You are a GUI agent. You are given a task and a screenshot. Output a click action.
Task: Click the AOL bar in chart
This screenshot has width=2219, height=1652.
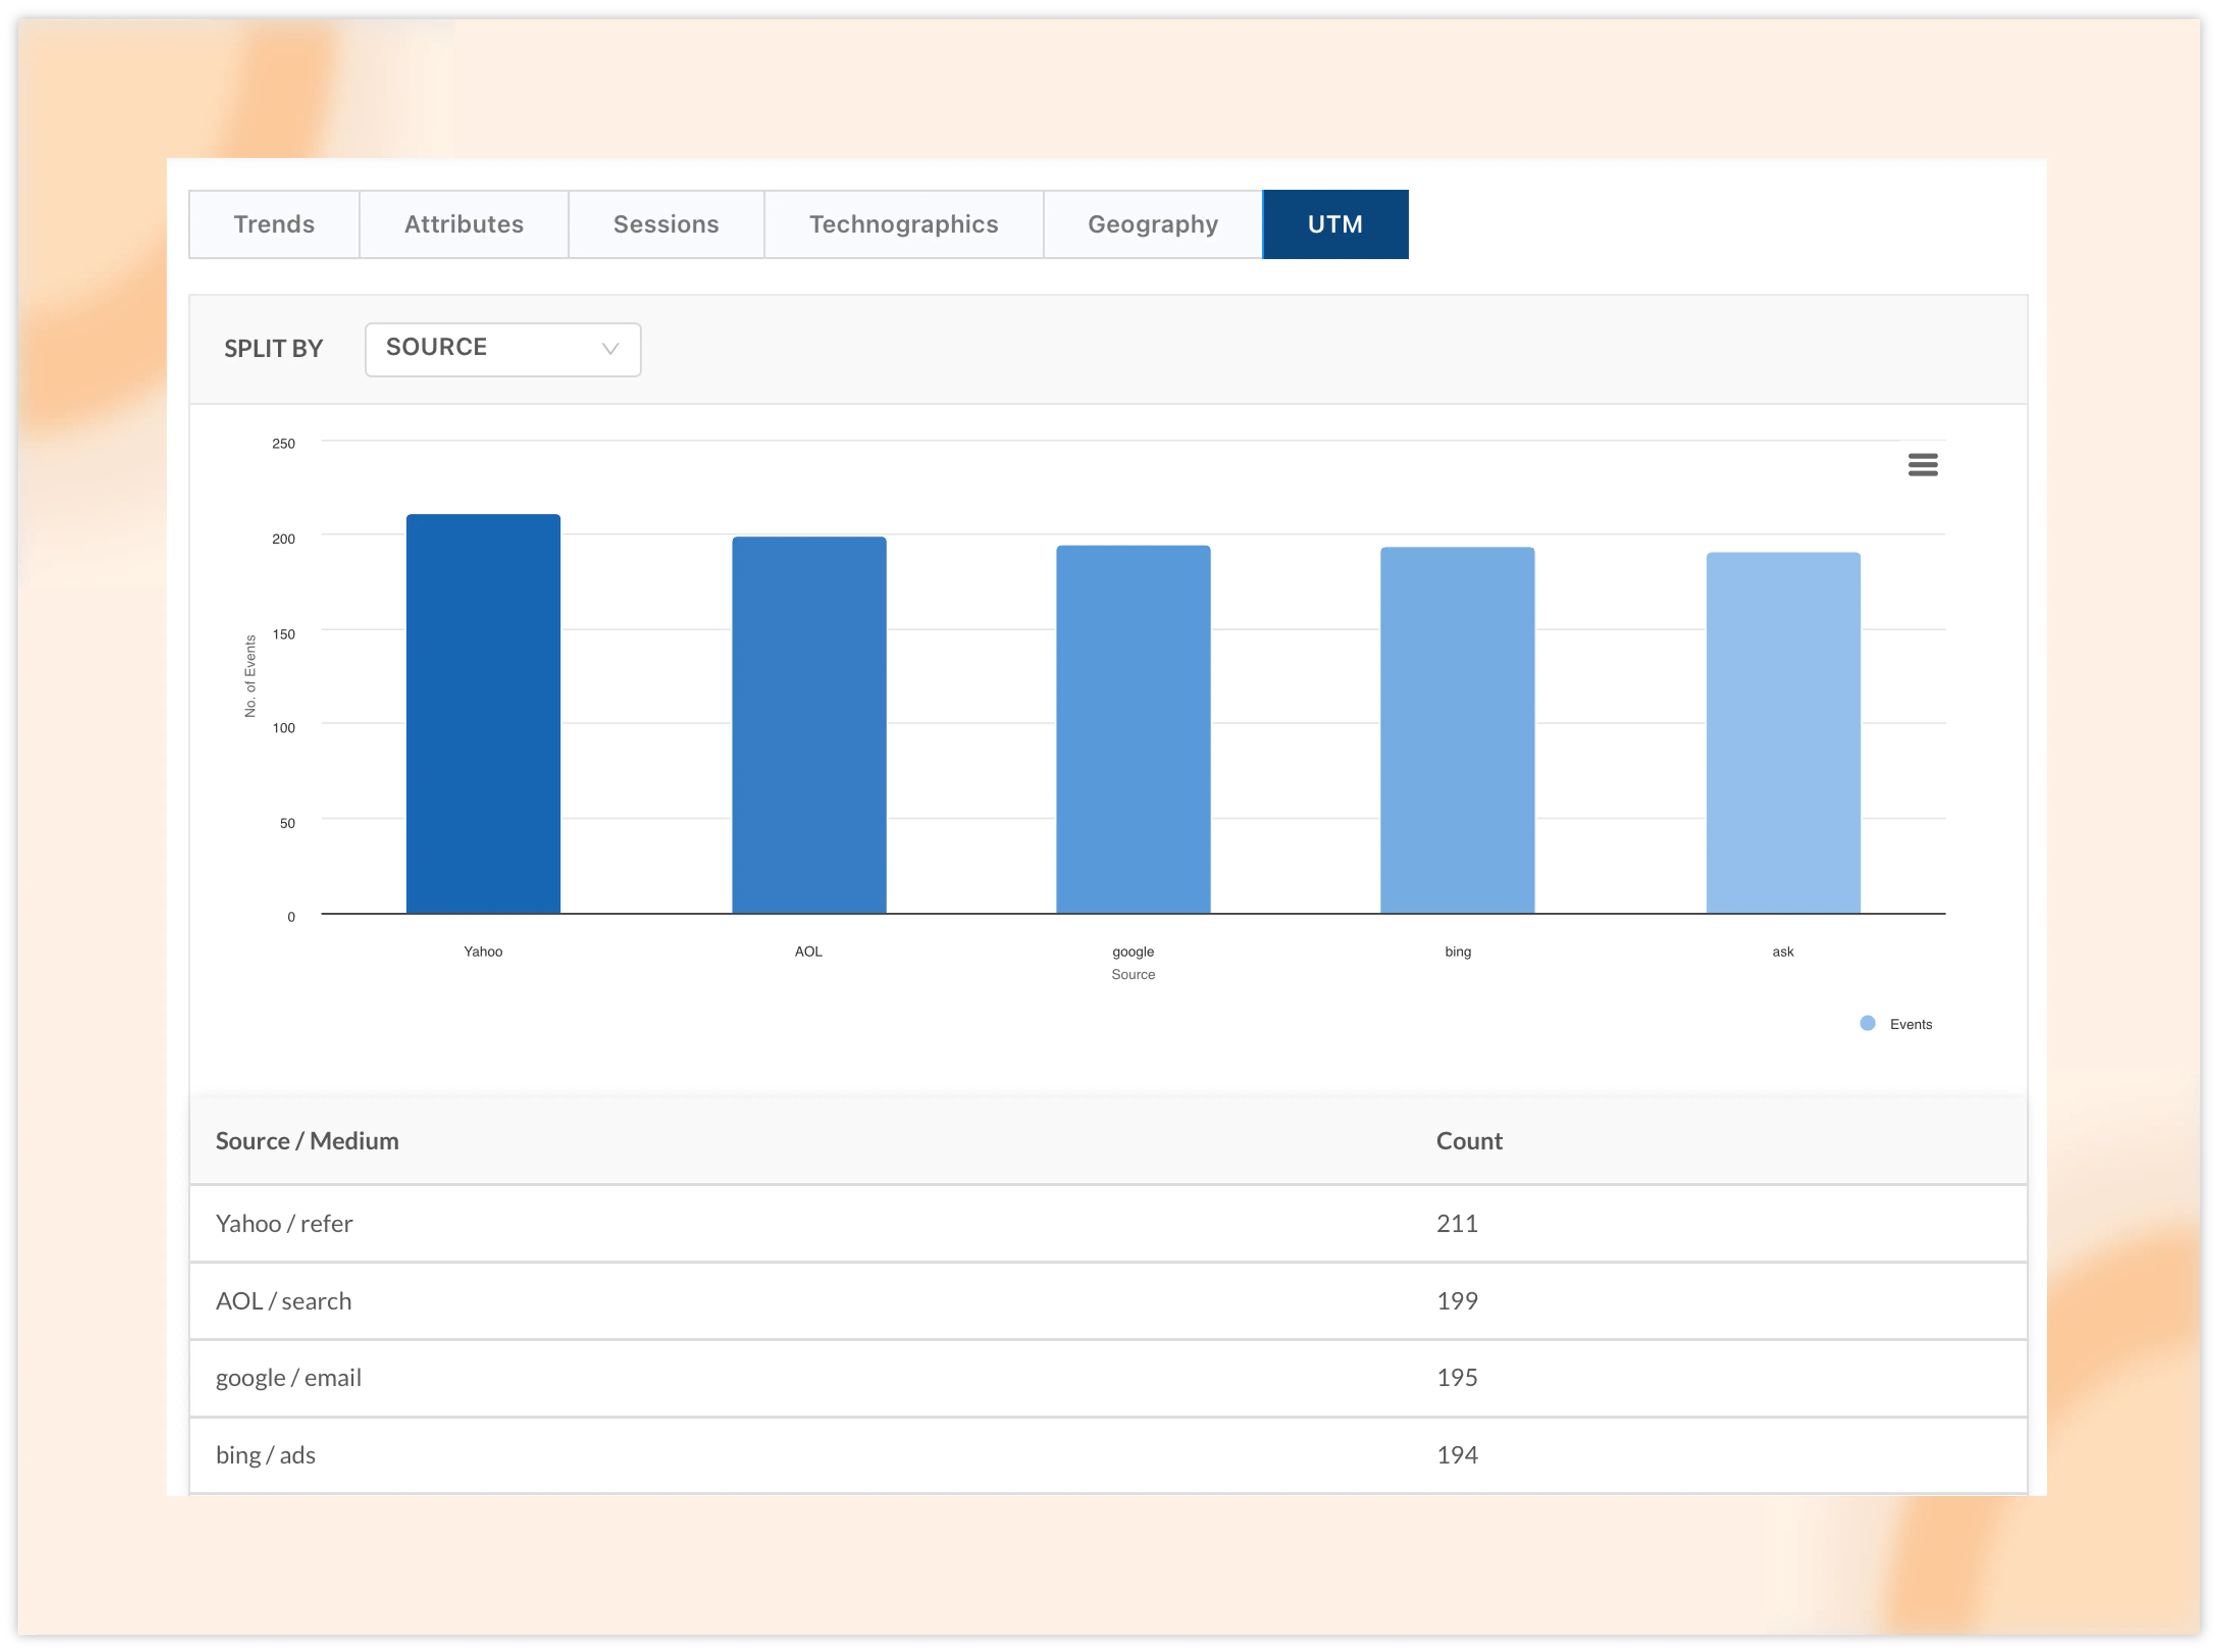pos(809,725)
